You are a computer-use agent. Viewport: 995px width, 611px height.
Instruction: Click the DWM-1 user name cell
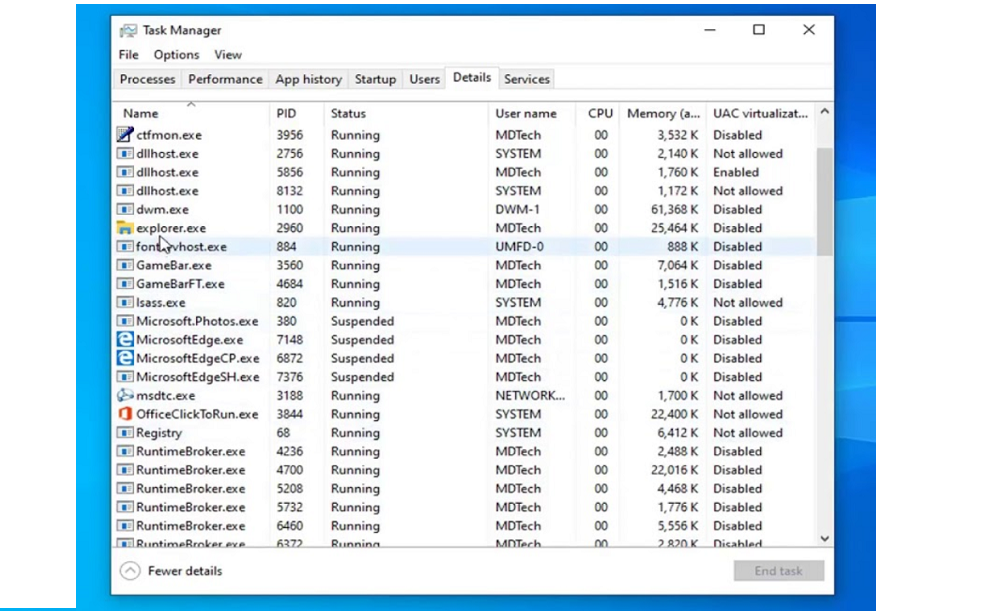(518, 209)
